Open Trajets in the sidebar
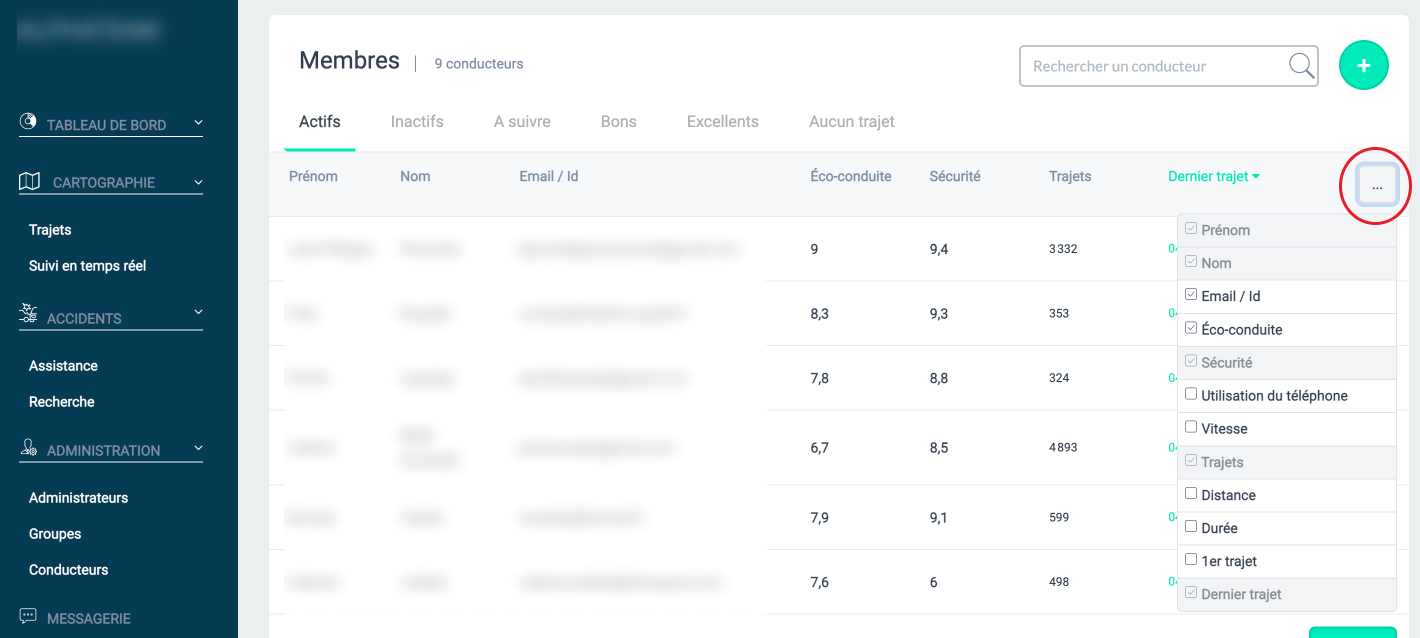 [50, 229]
